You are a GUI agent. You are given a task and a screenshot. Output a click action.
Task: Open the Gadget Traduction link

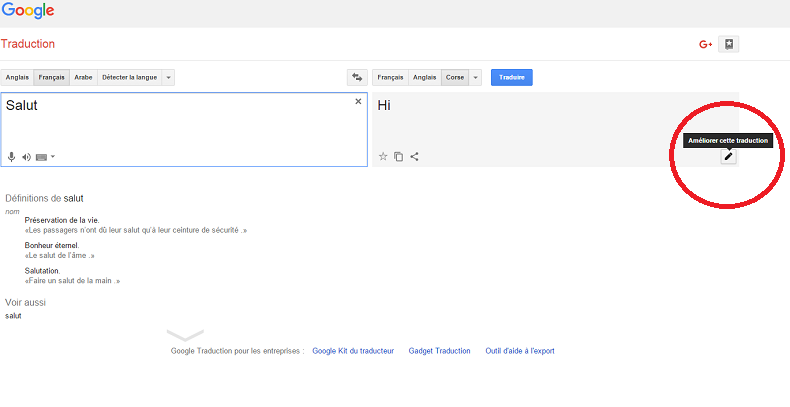439,351
